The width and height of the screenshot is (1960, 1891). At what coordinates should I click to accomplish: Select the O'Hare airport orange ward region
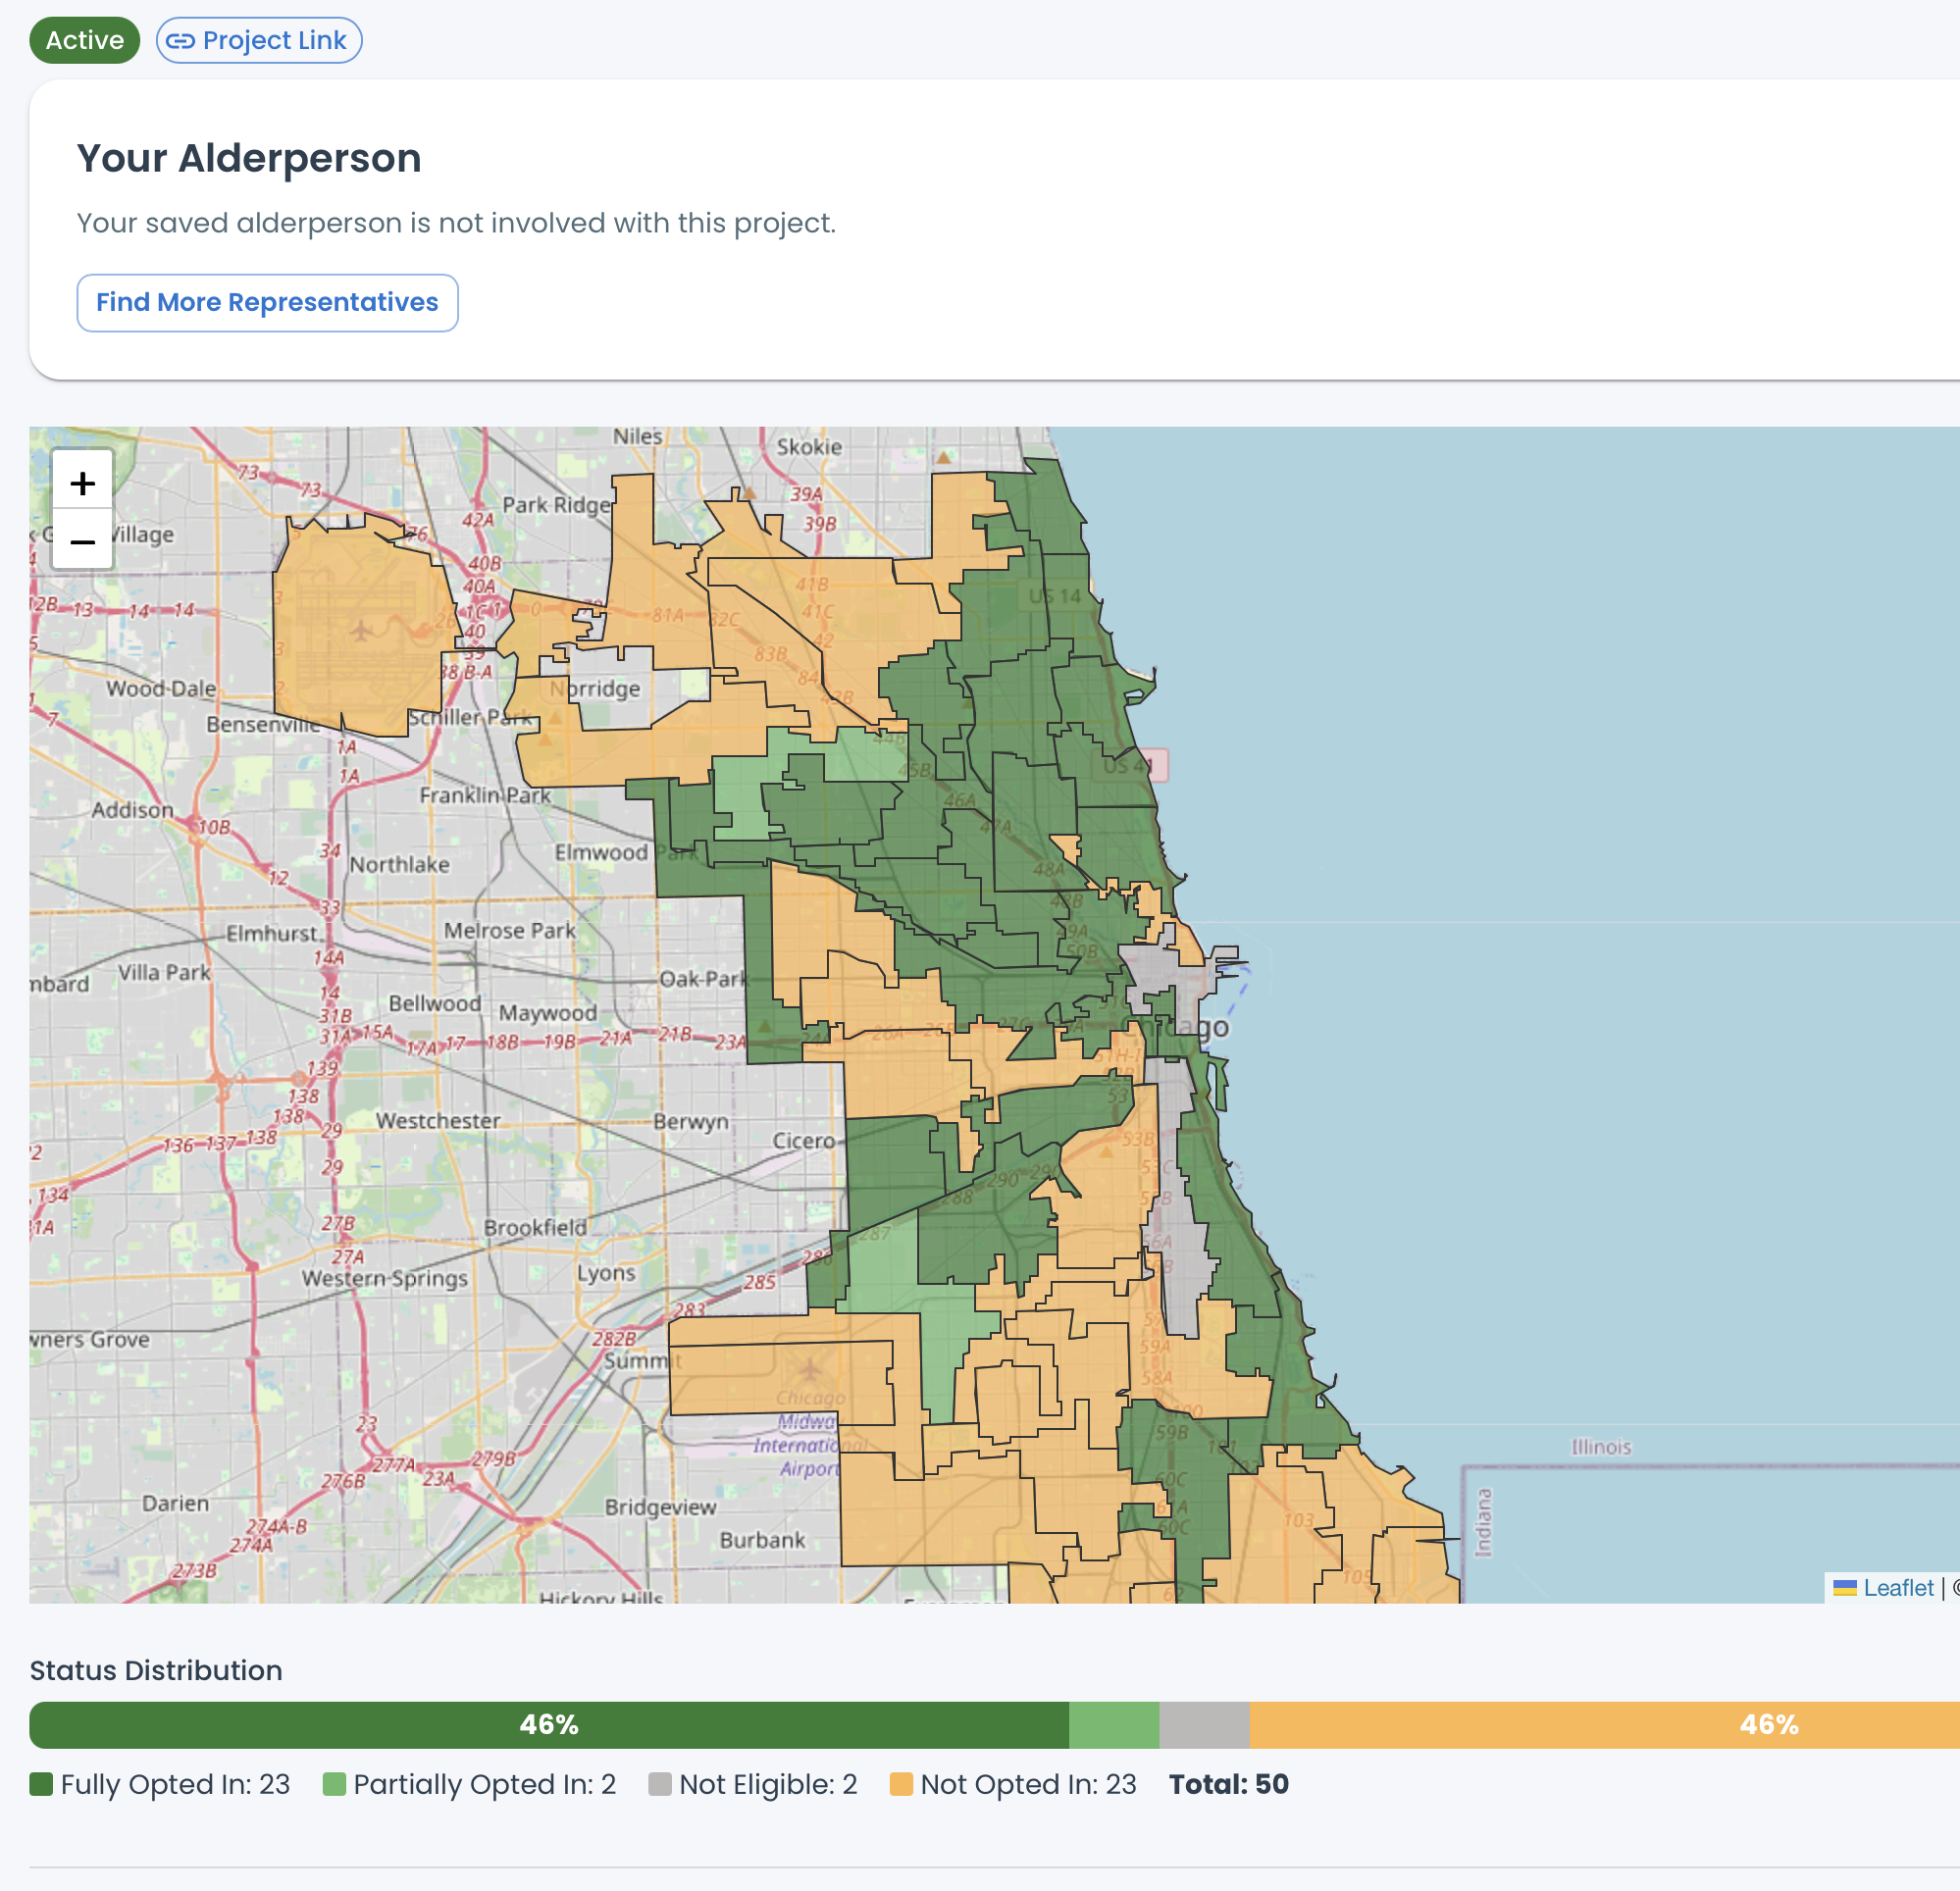360,630
